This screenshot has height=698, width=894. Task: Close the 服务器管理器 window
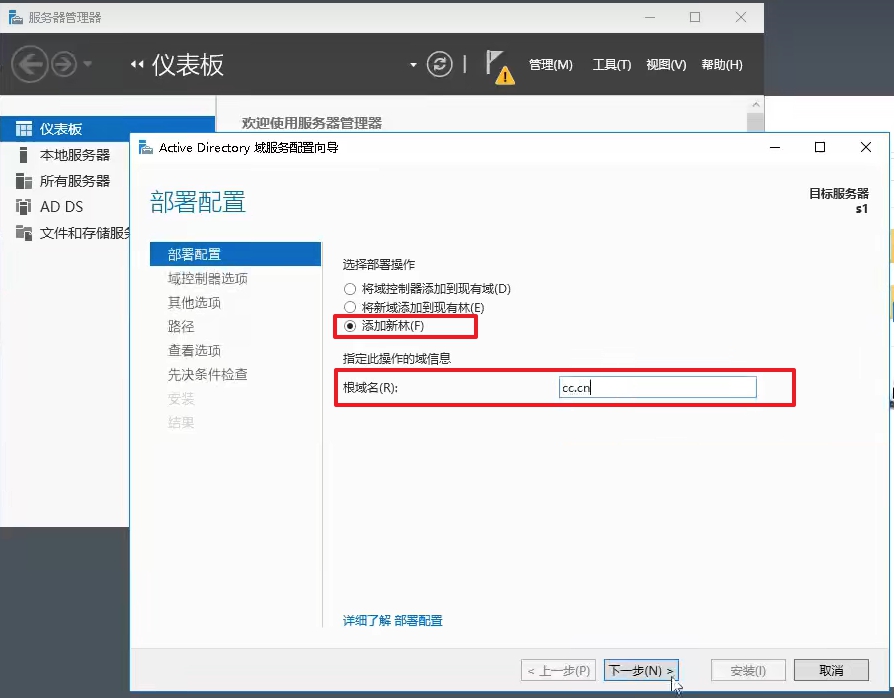pyautogui.click(x=741, y=17)
